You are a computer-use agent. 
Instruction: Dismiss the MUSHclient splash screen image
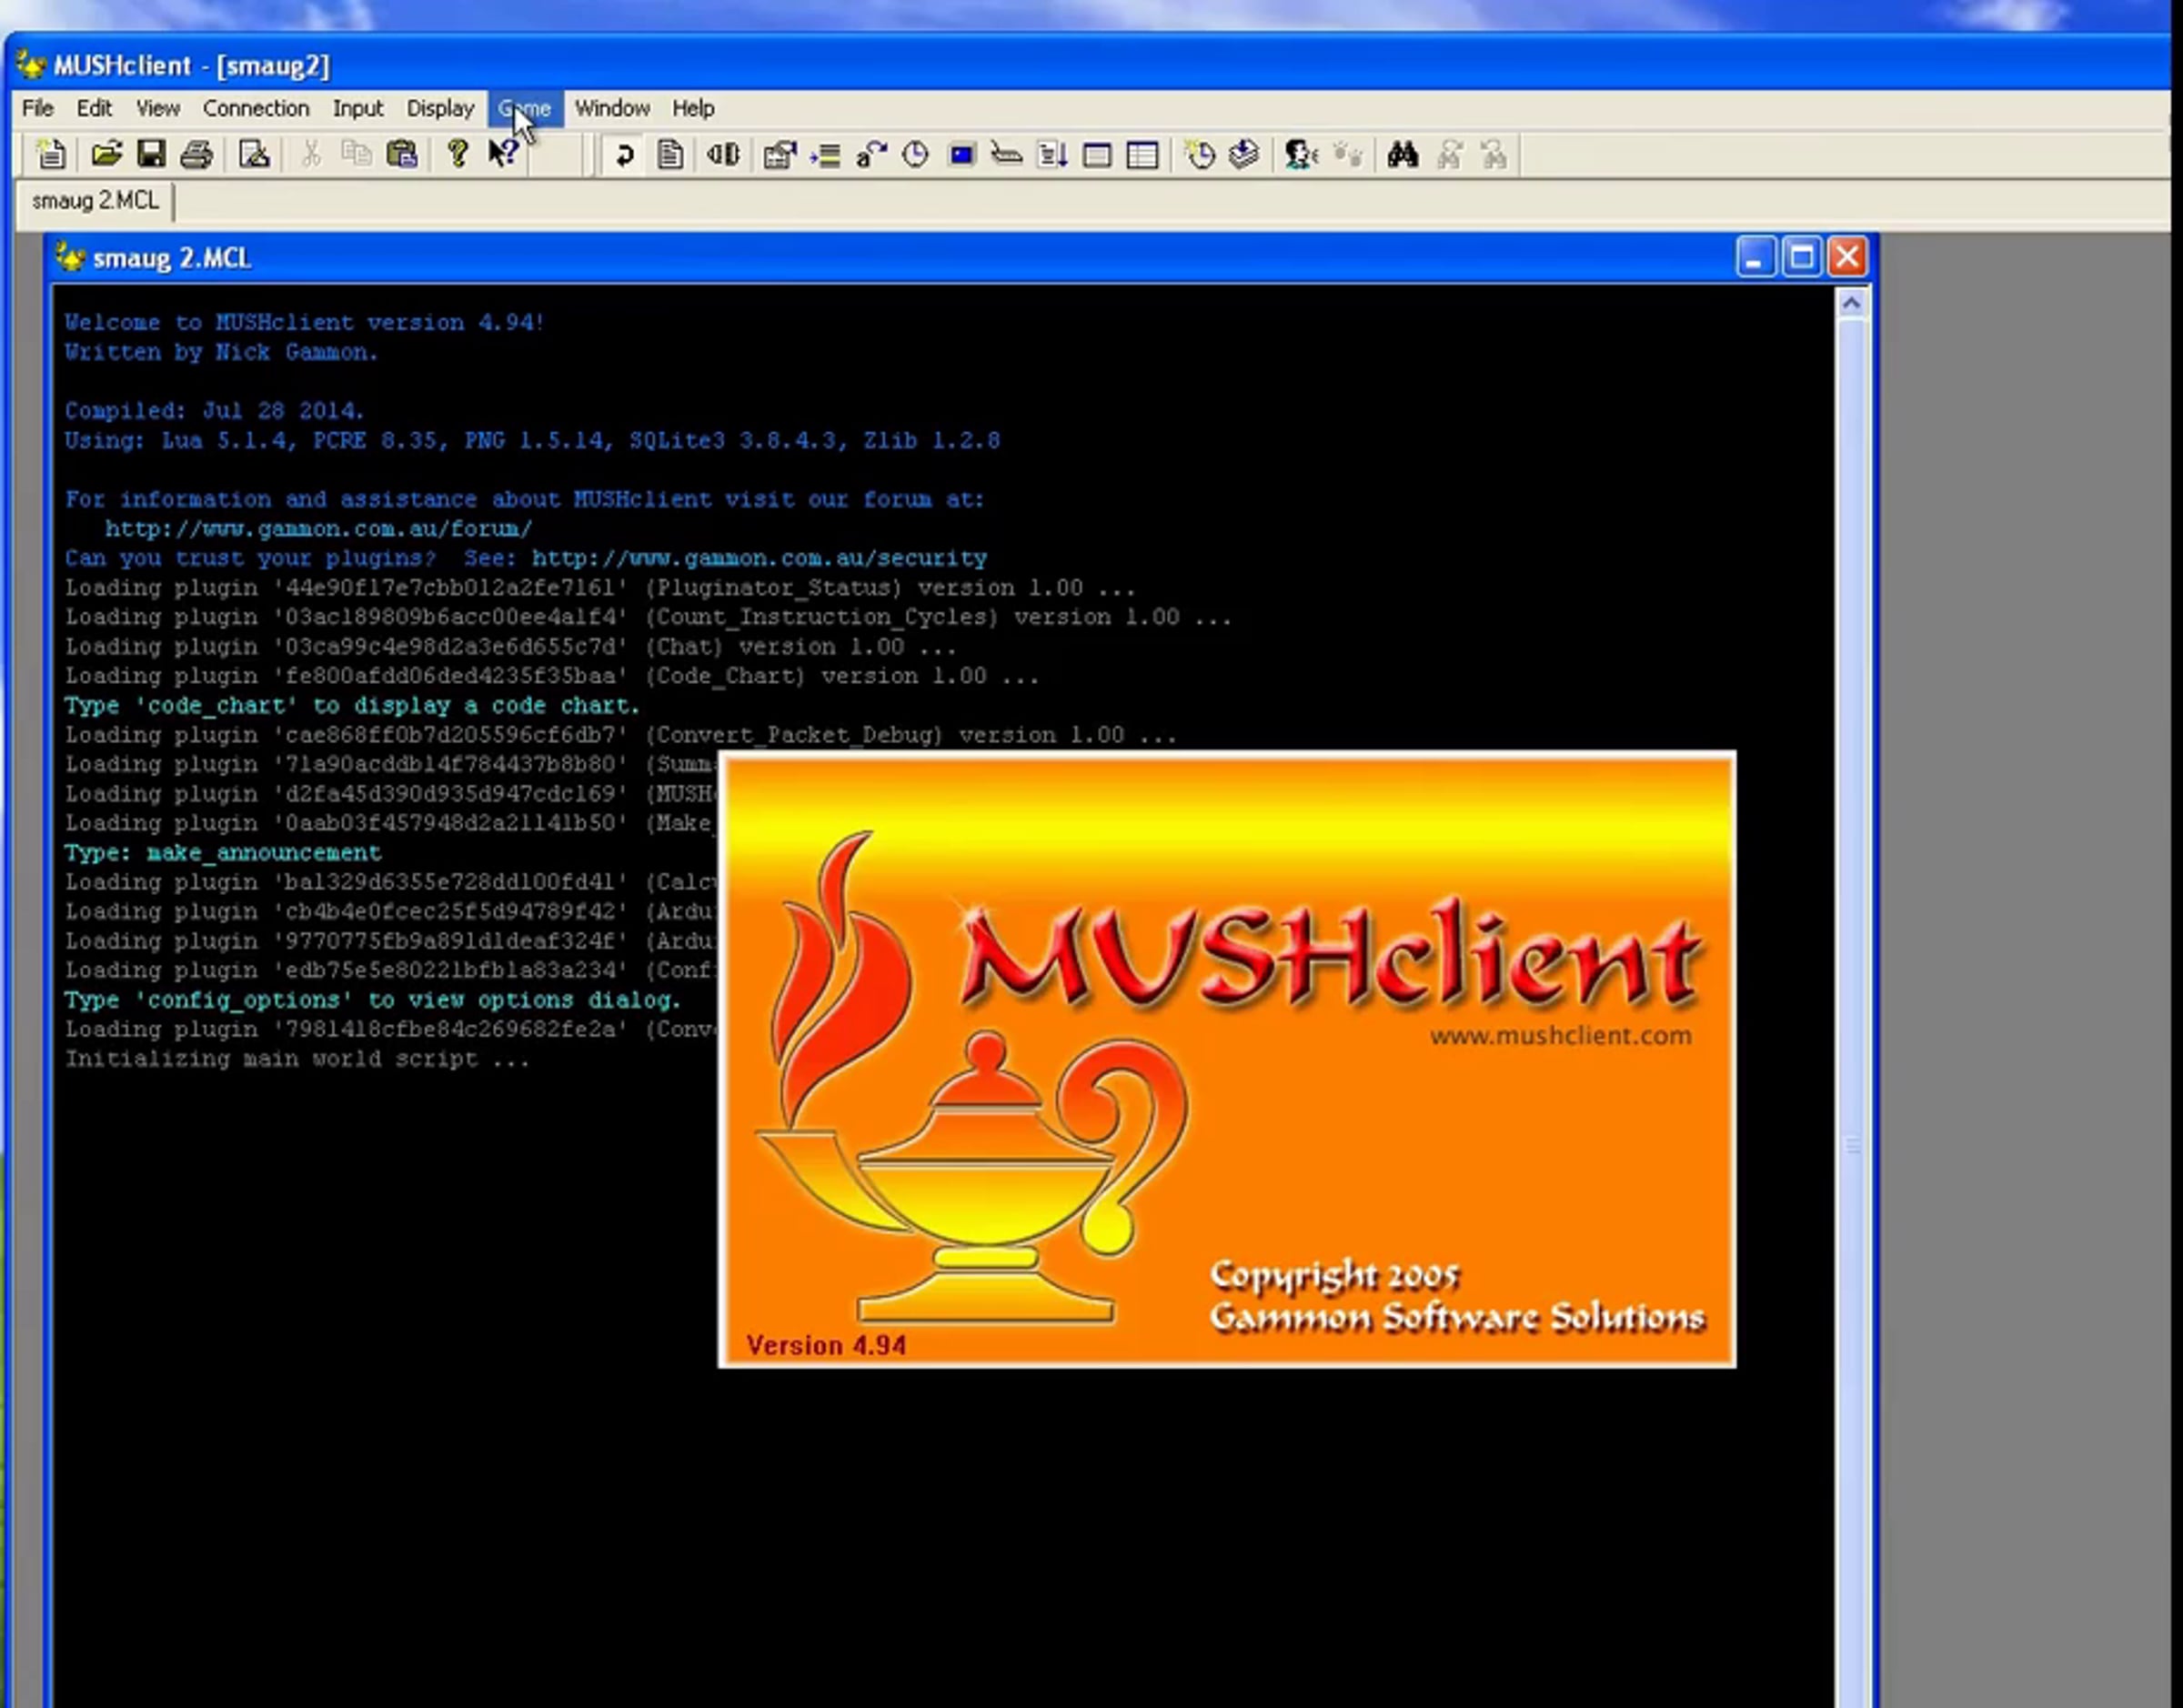click(x=1227, y=1059)
